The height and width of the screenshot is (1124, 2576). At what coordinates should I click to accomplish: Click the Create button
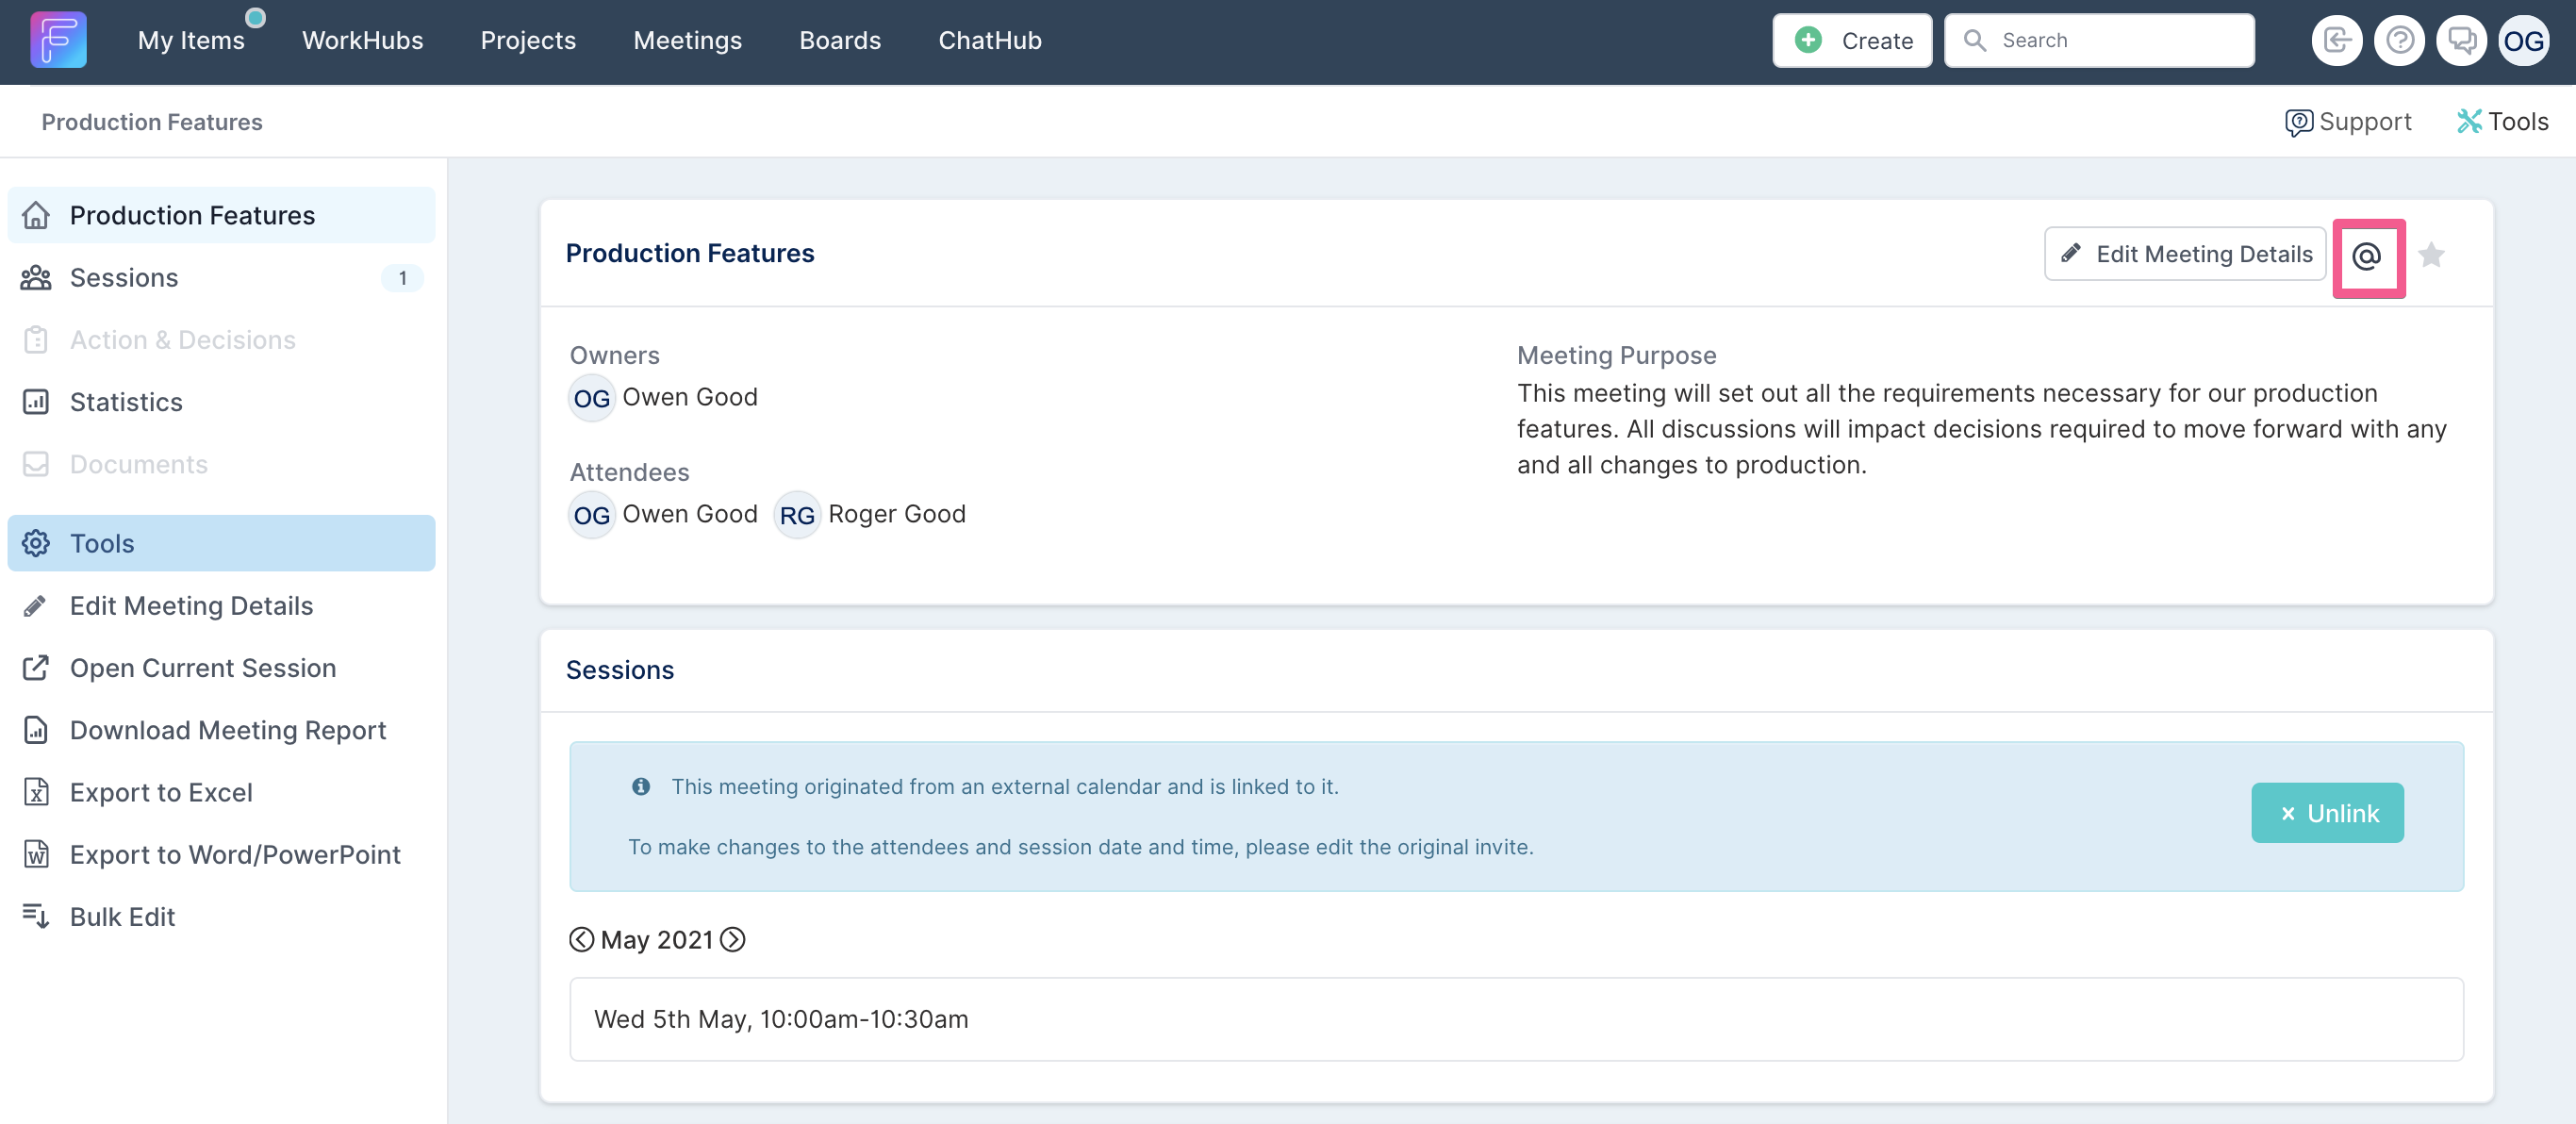click(1852, 40)
